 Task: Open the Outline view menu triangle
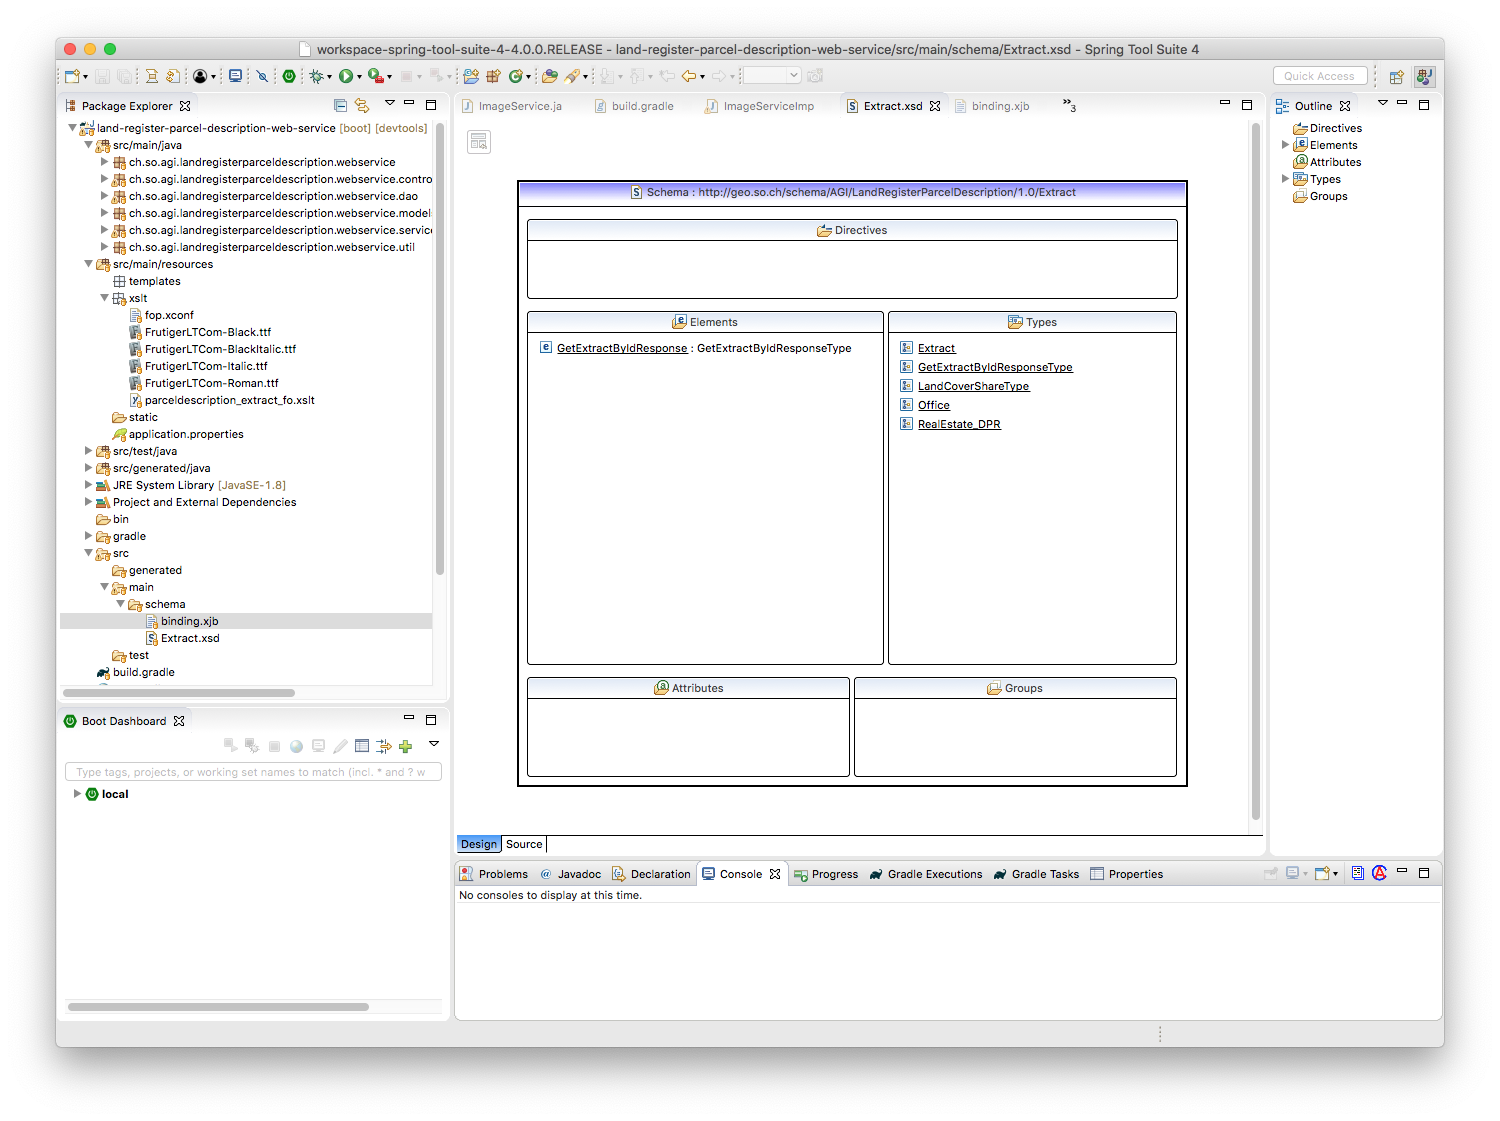coord(1383,103)
